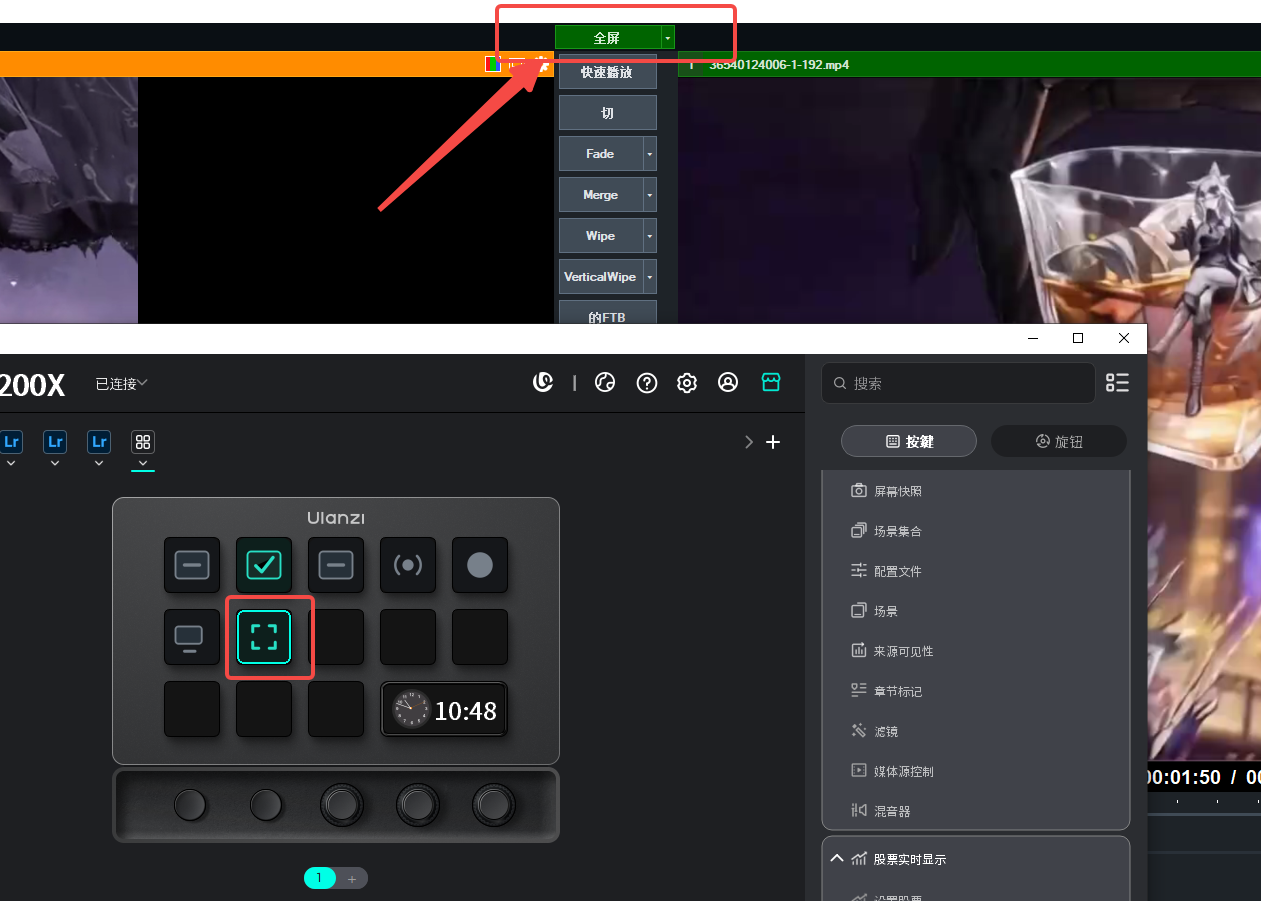Select the 10:48 clock key on the deck
The image size is (1261, 901).
pyautogui.click(x=444, y=709)
